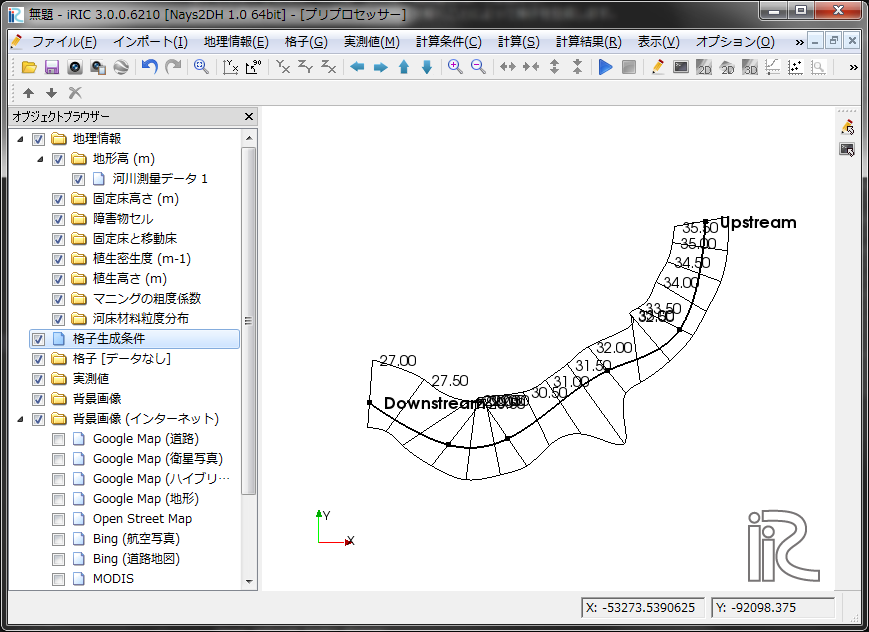Zoom out with the minus magnifier

click(478, 67)
